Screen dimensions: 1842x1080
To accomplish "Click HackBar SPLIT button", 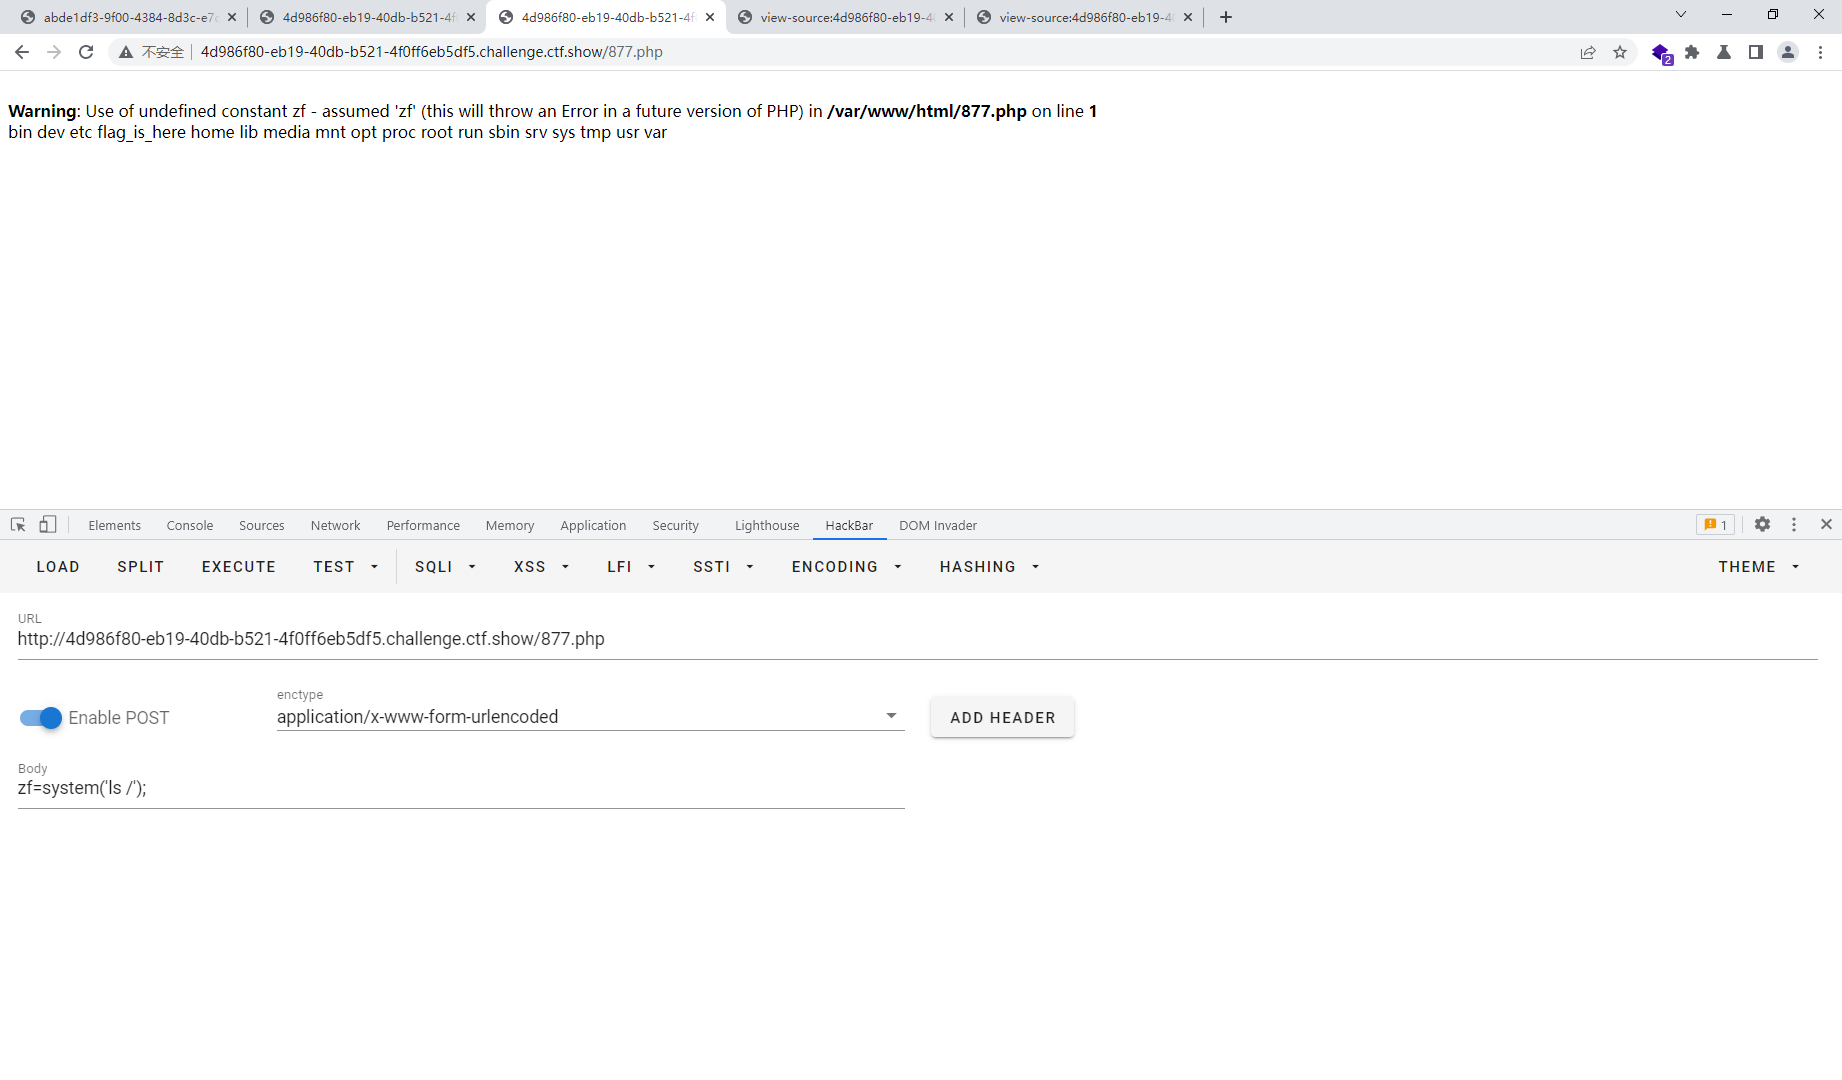I will pyautogui.click(x=141, y=567).
